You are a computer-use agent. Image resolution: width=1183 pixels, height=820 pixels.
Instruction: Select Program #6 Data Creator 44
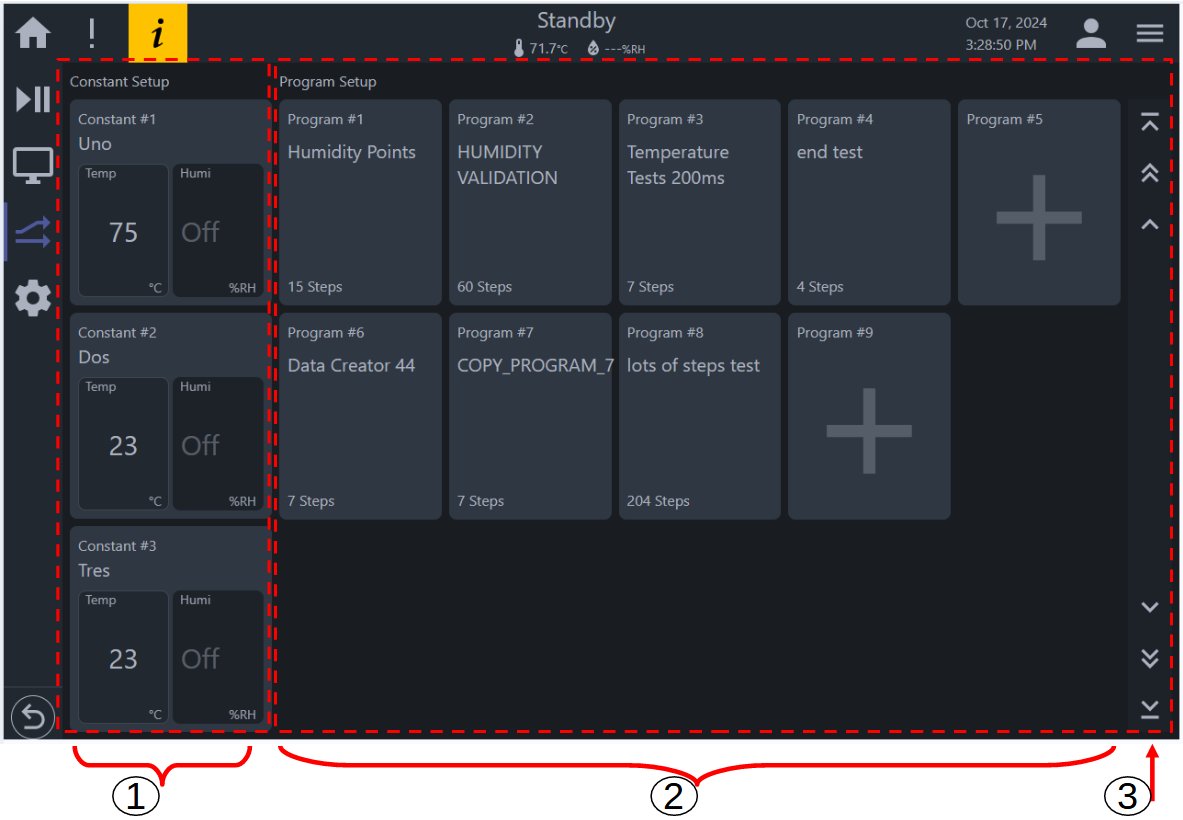coord(360,416)
